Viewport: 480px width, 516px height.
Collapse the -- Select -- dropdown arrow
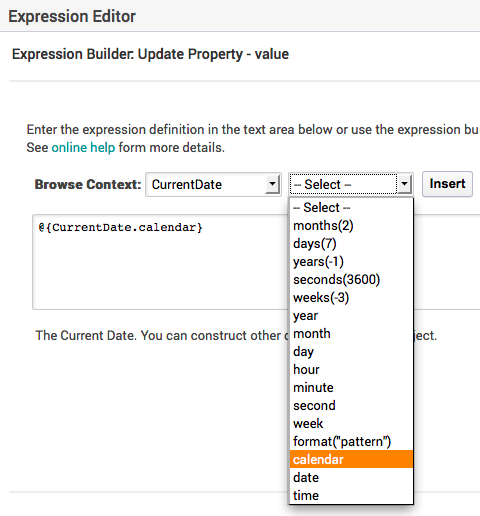[x=404, y=184]
